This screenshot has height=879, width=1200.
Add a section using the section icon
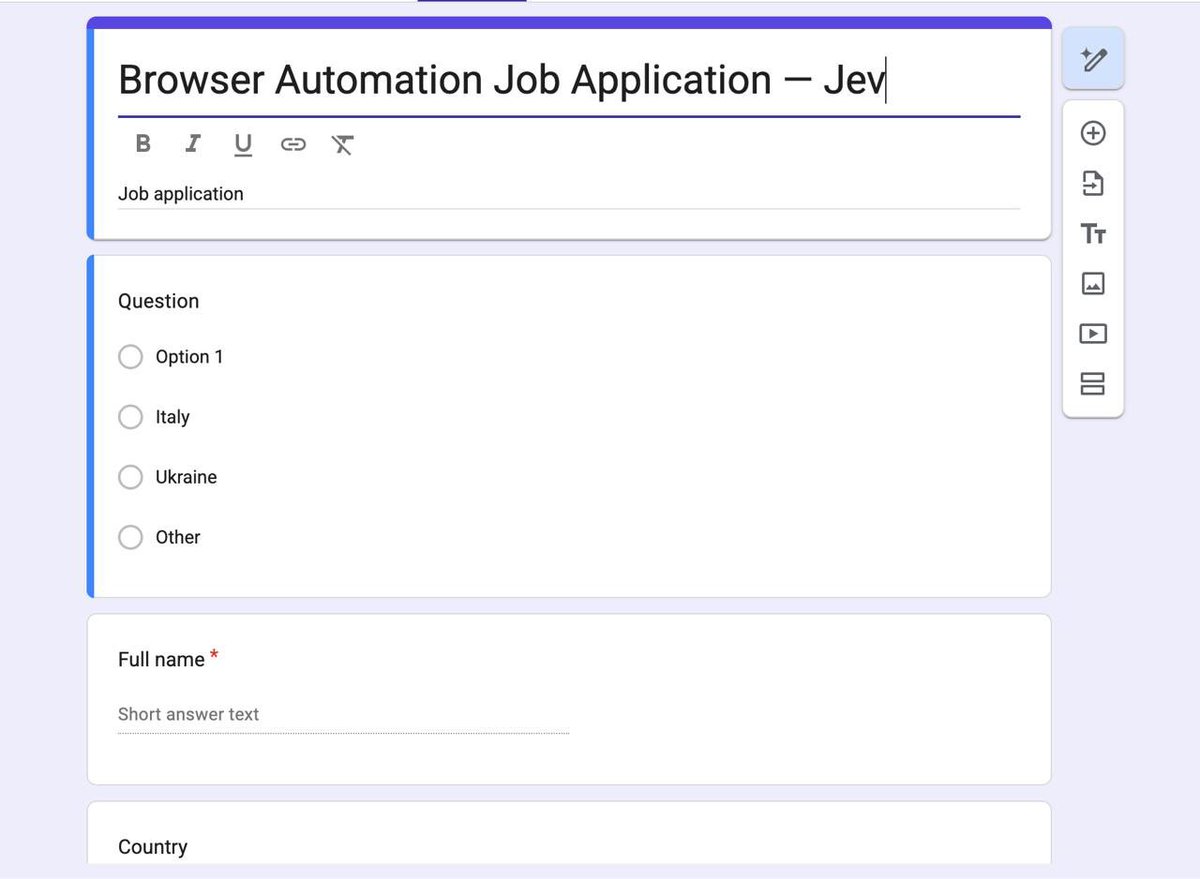click(1093, 384)
